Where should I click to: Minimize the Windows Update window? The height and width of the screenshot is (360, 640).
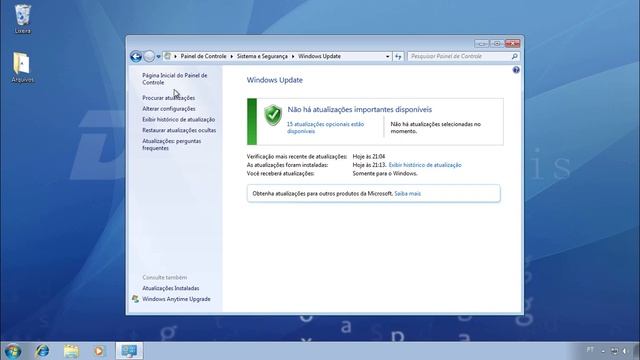click(482, 43)
